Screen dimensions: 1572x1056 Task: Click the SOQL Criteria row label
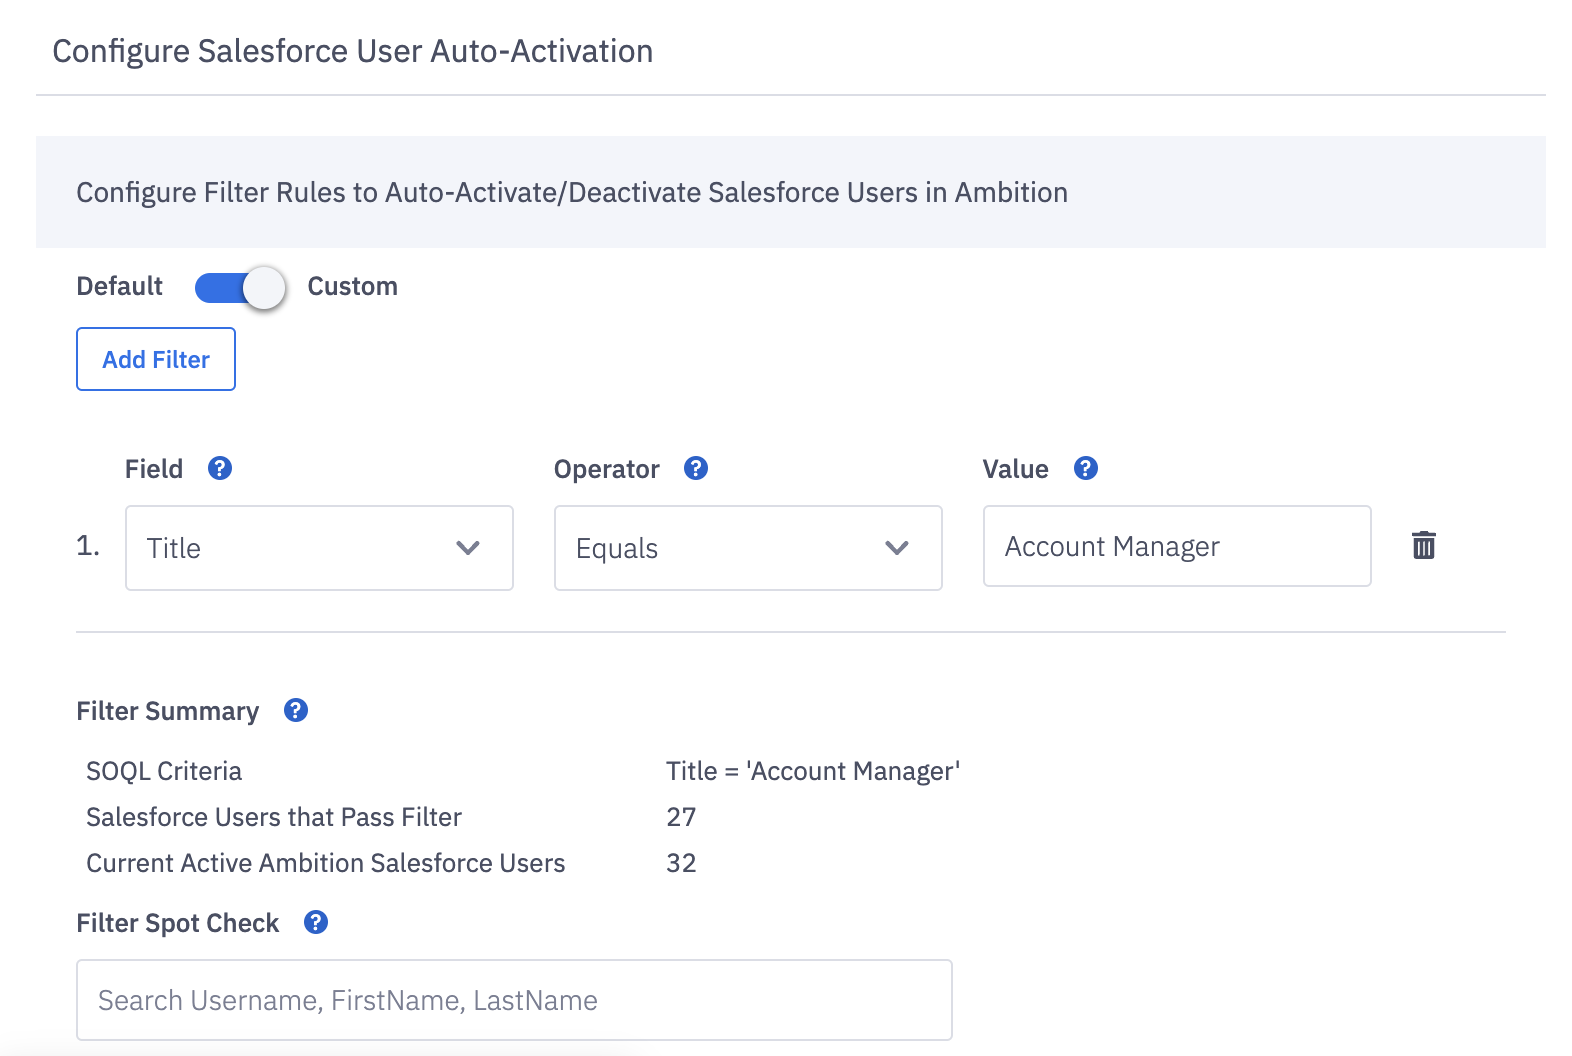(164, 771)
